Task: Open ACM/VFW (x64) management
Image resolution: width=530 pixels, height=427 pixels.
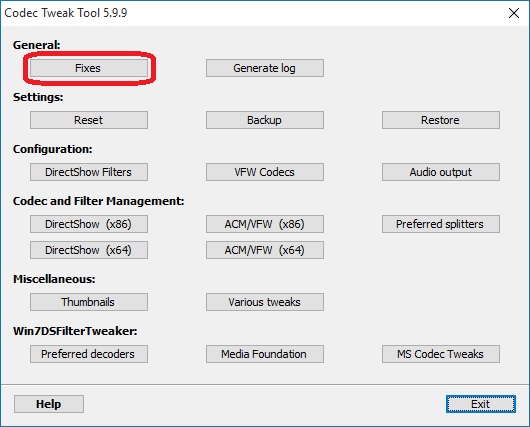Action: point(265,250)
